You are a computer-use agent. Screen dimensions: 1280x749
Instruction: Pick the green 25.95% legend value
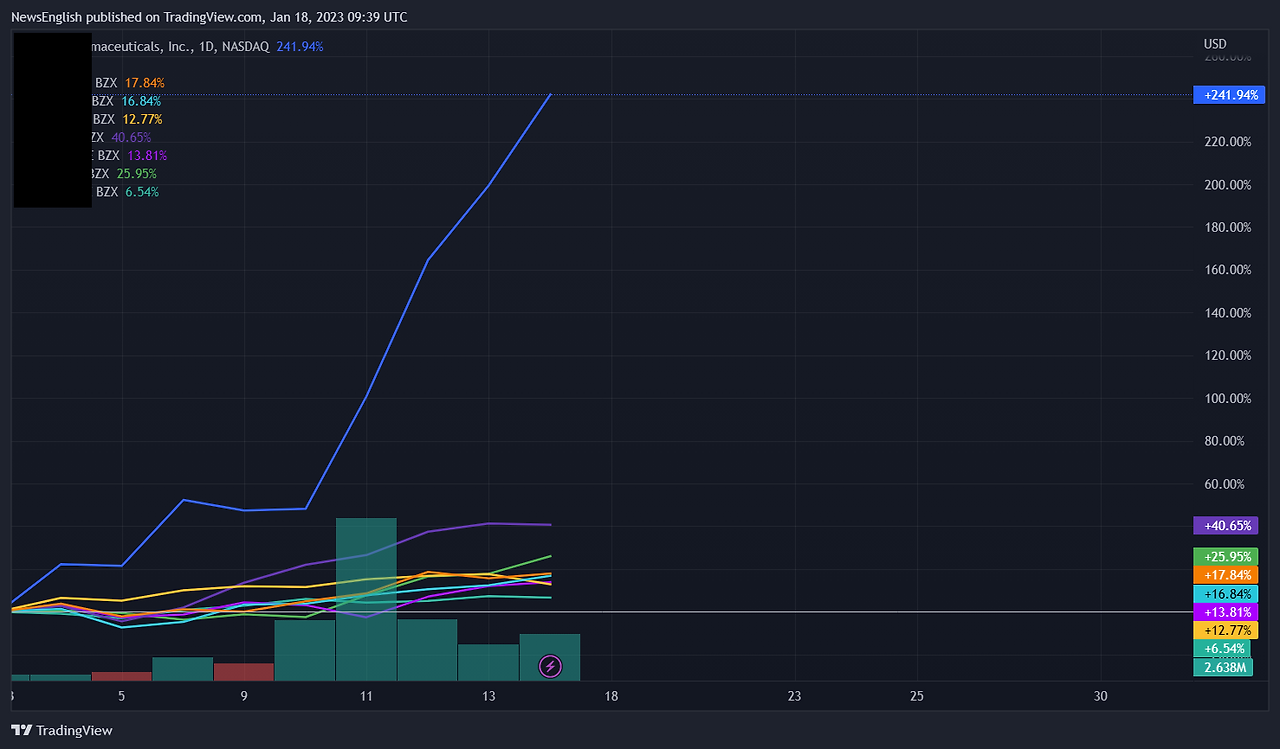coord(137,173)
